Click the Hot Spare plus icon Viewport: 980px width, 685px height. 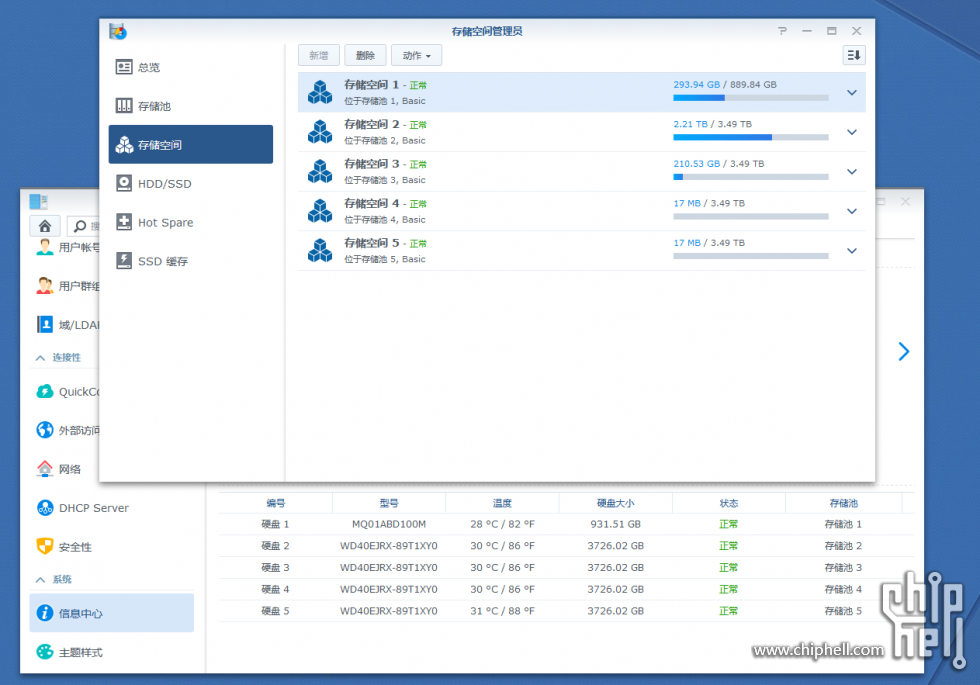[x=124, y=222]
